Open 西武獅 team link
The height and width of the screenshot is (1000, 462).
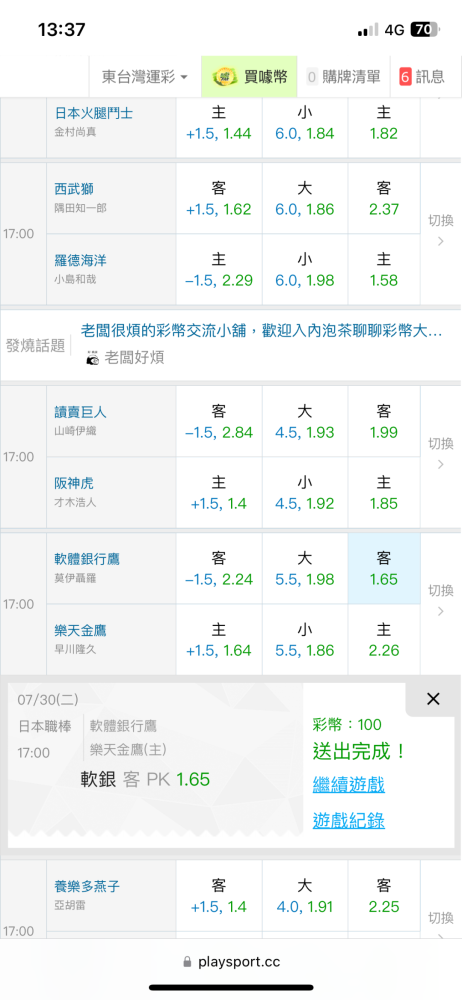(74, 189)
